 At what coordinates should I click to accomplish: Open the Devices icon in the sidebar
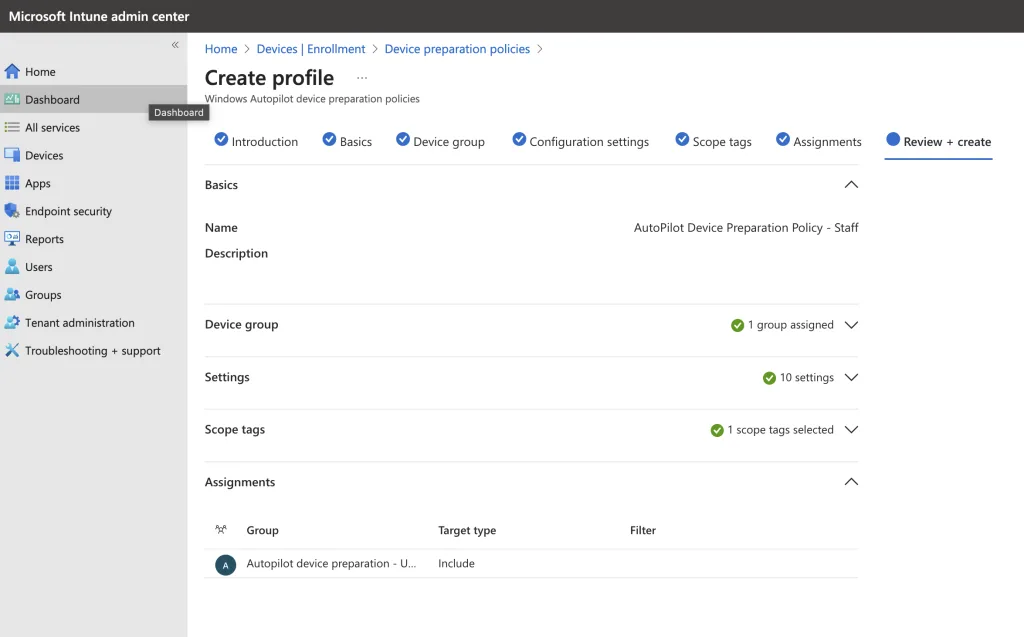click(12, 156)
